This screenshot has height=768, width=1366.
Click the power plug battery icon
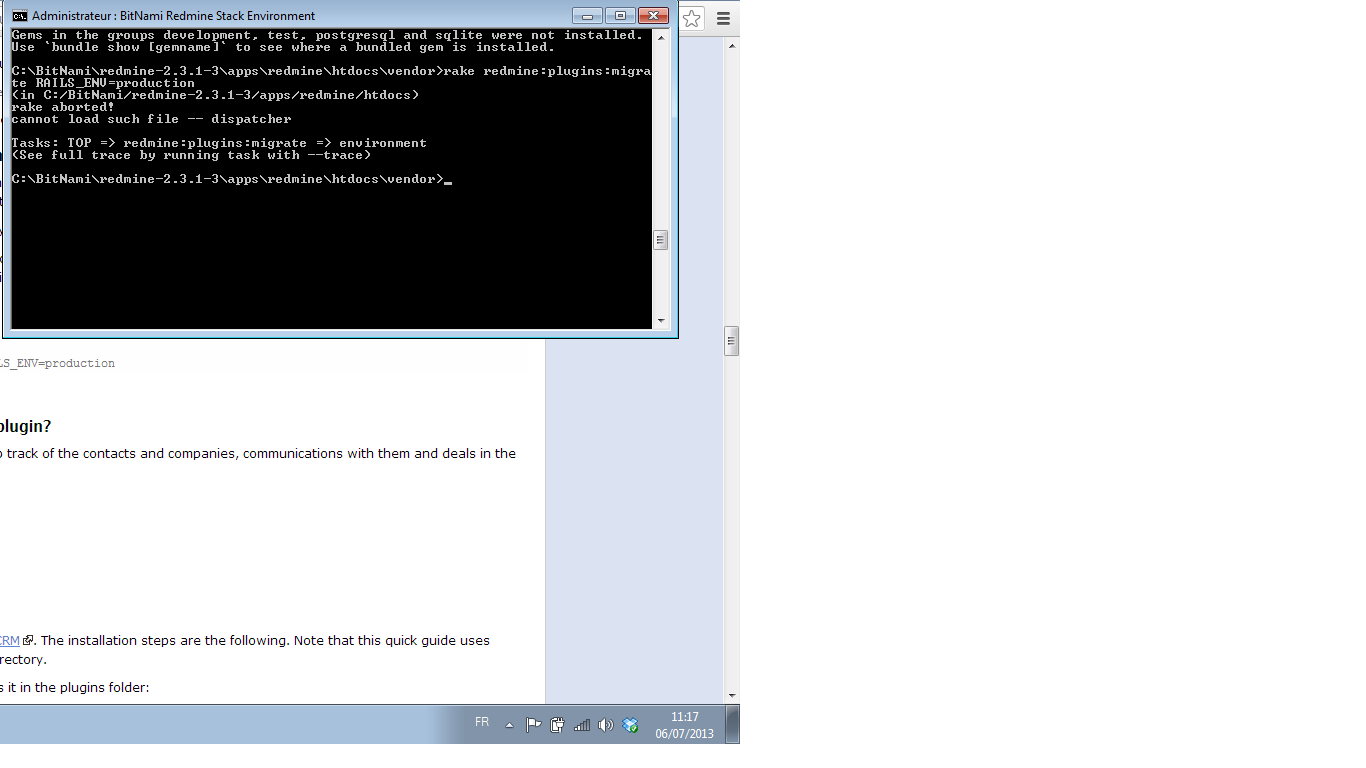pos(557,725)
